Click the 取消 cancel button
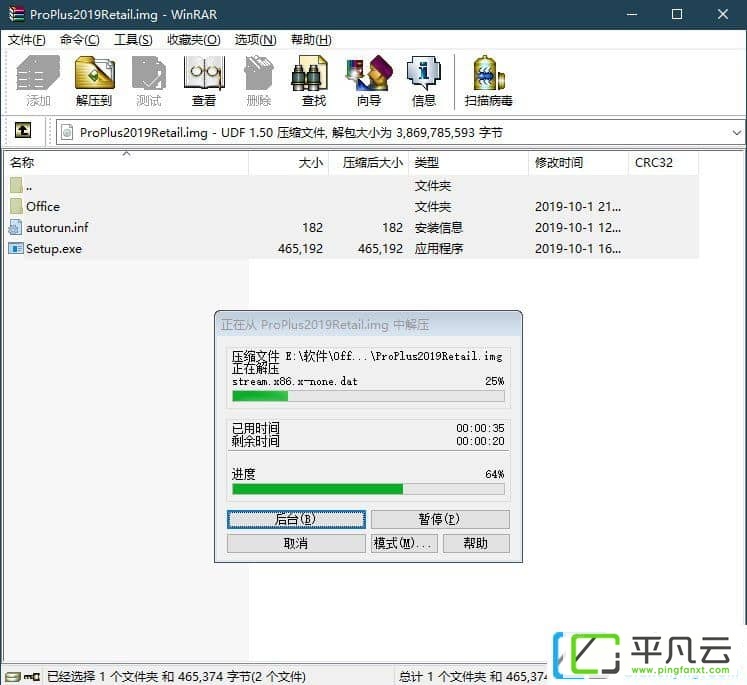The height and width of the screenshot is (685, 747). tap(296, 543)
